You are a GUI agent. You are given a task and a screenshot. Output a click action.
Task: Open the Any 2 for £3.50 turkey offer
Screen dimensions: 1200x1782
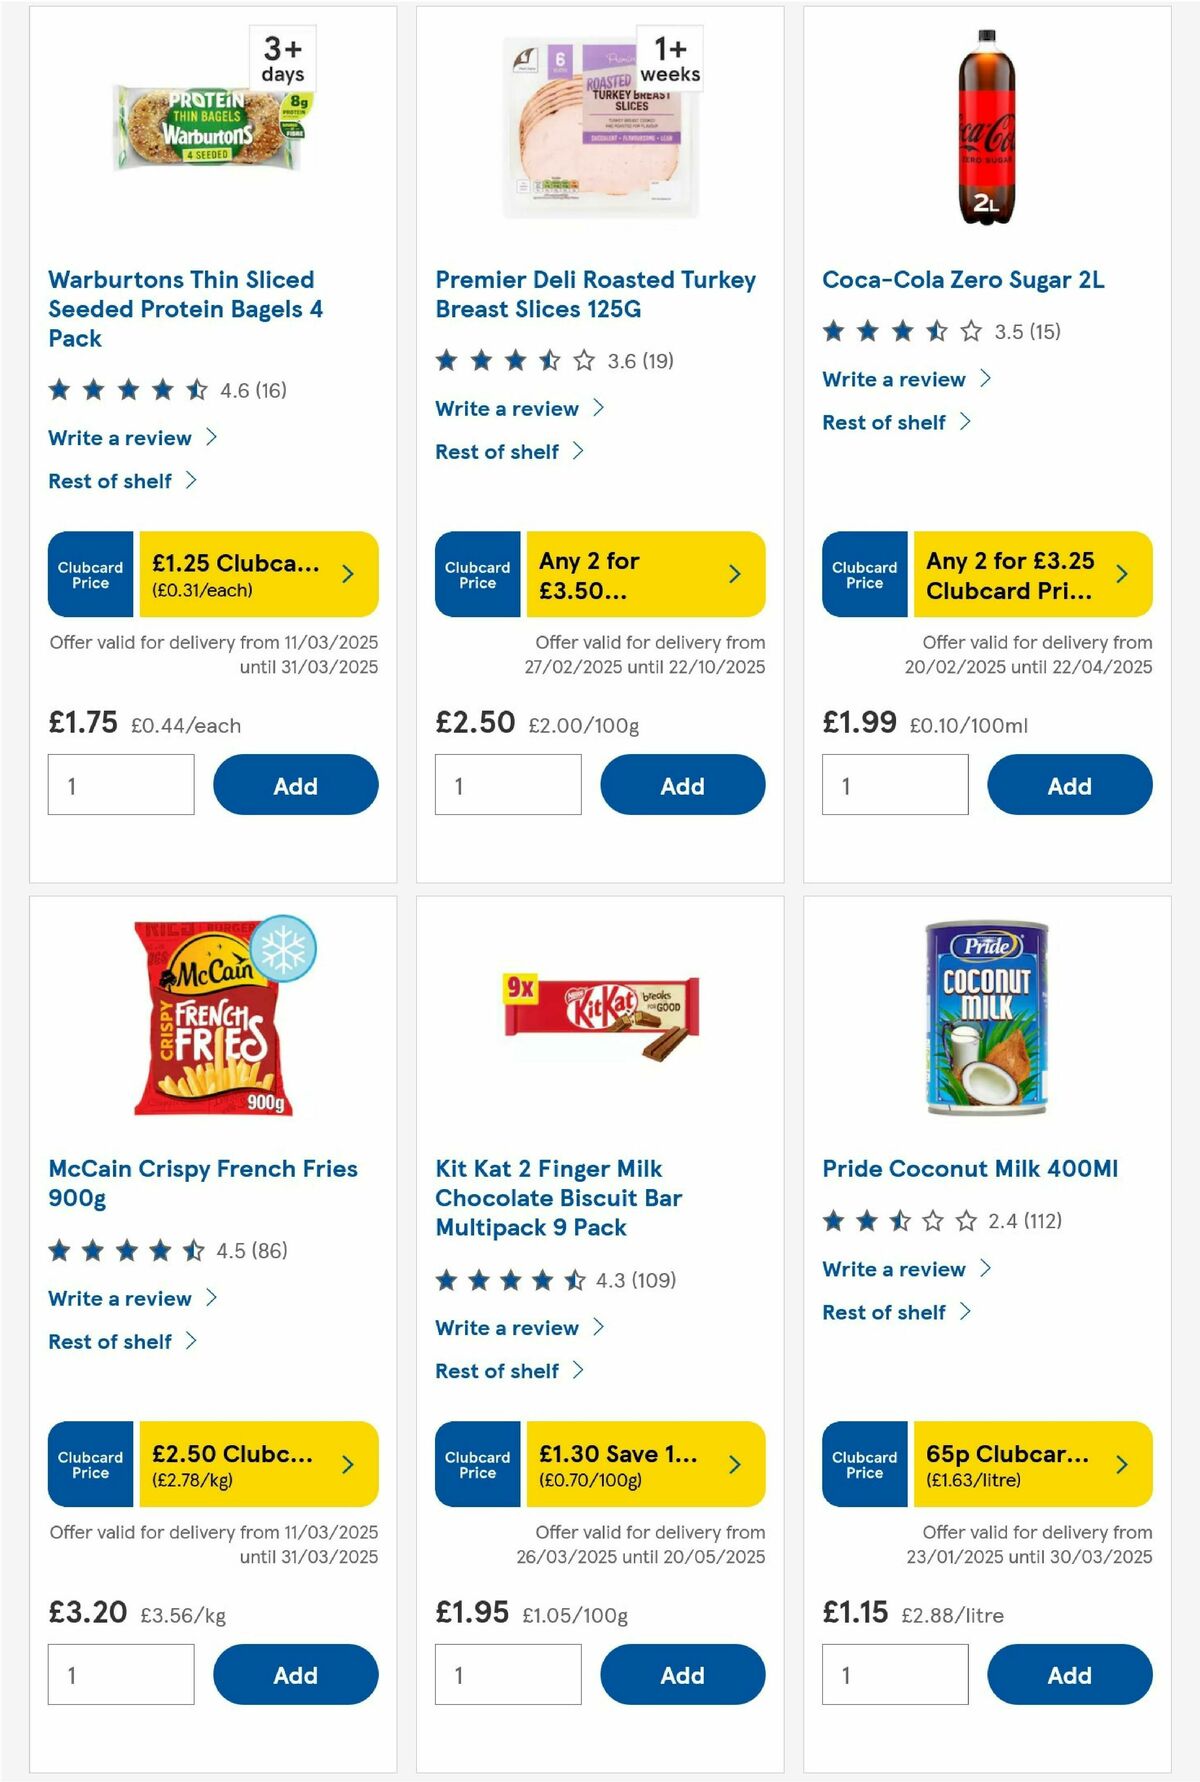640,574
